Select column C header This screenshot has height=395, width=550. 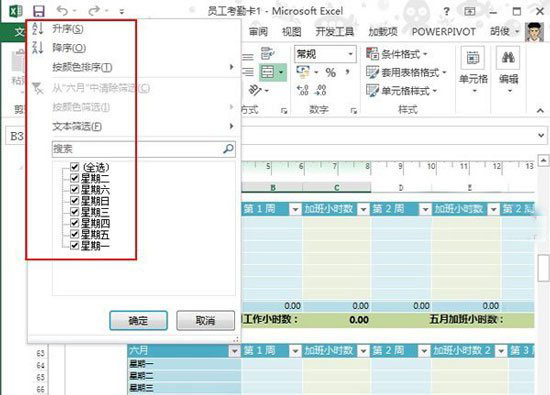pyautogui.click(x=336, y=188)
